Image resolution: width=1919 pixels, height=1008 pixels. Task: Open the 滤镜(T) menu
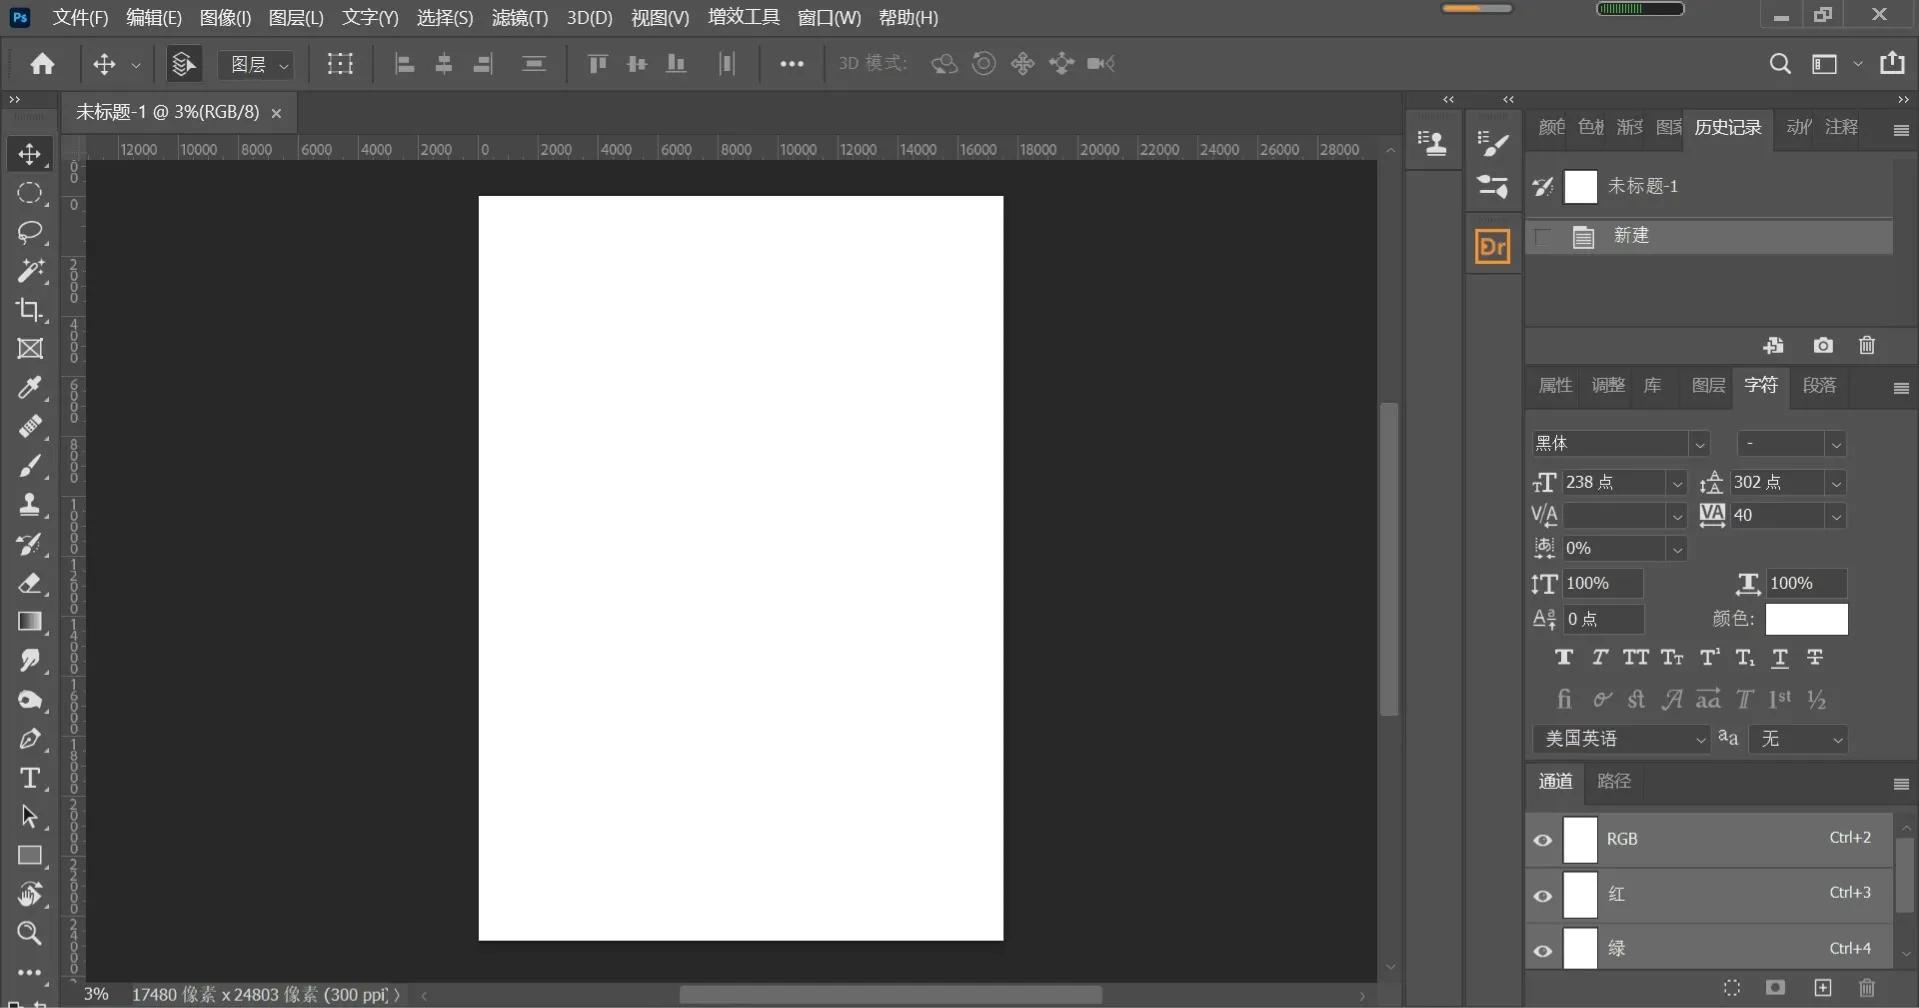519,18
